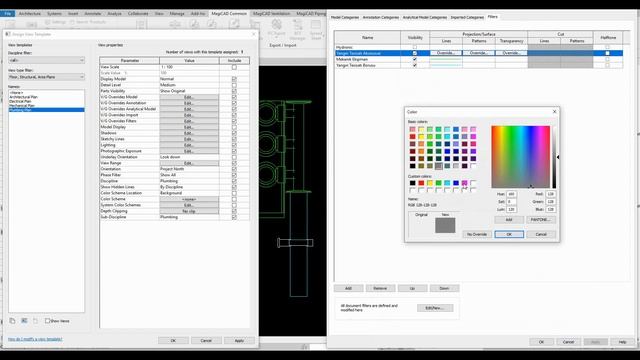Click the PANTONE button
This screenshot has width=640, height=360.
tap(541, 220)
